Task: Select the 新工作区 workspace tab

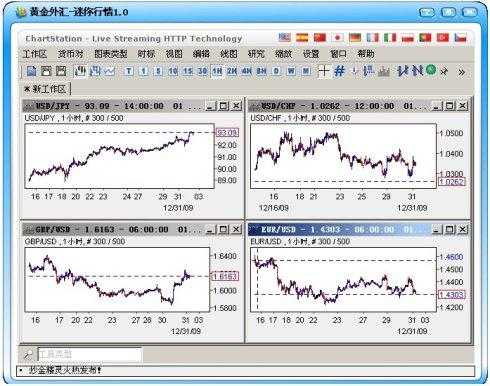Action: [46, 89]
